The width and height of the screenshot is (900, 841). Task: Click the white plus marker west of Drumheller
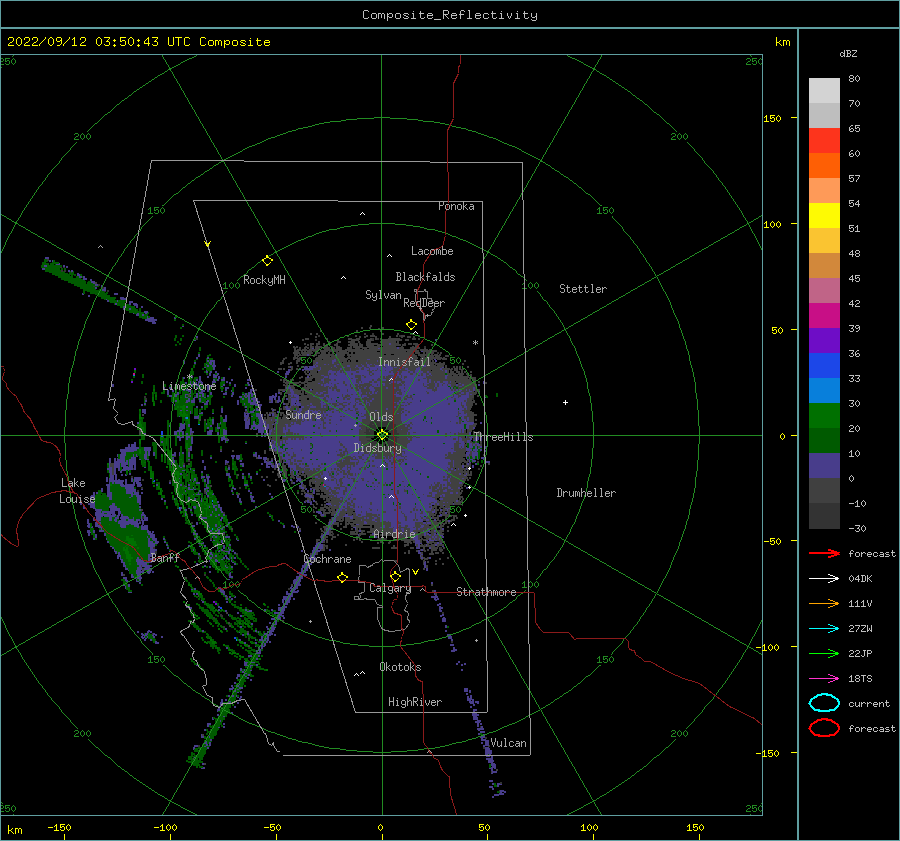565,402
